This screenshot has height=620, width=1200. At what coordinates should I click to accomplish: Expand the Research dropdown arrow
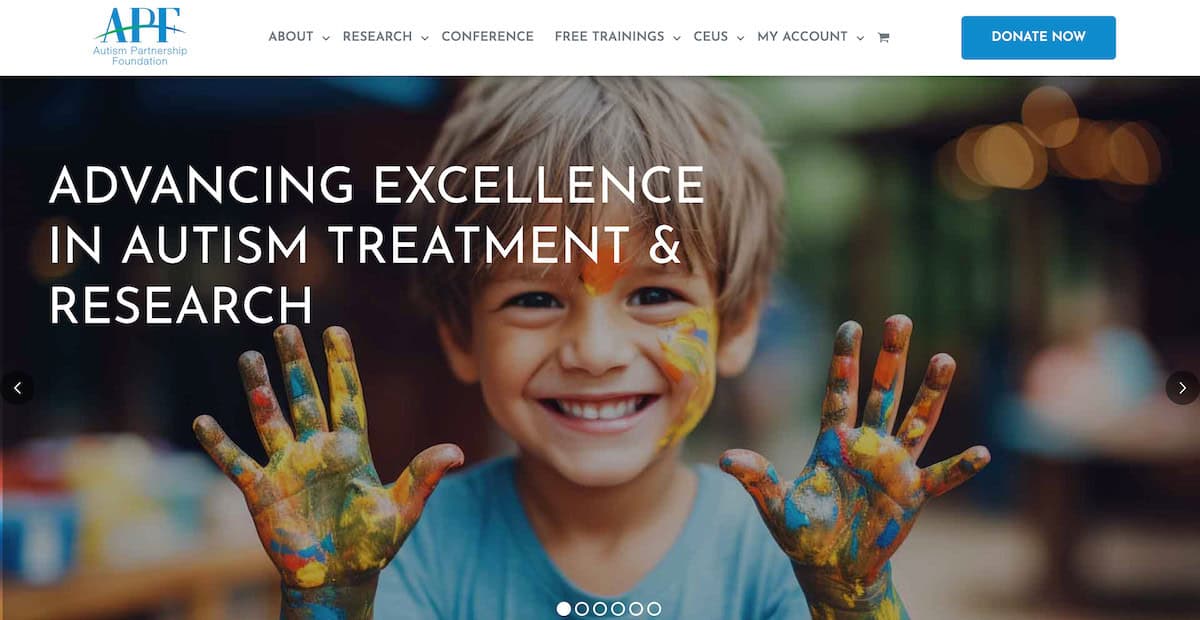pyautogui.click(x=424, y=38)
